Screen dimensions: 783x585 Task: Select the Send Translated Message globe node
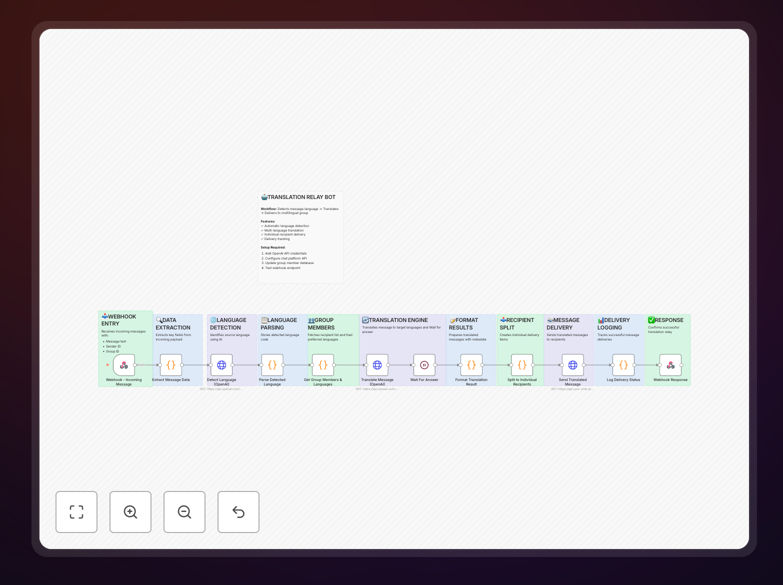(x=573, y=365)
